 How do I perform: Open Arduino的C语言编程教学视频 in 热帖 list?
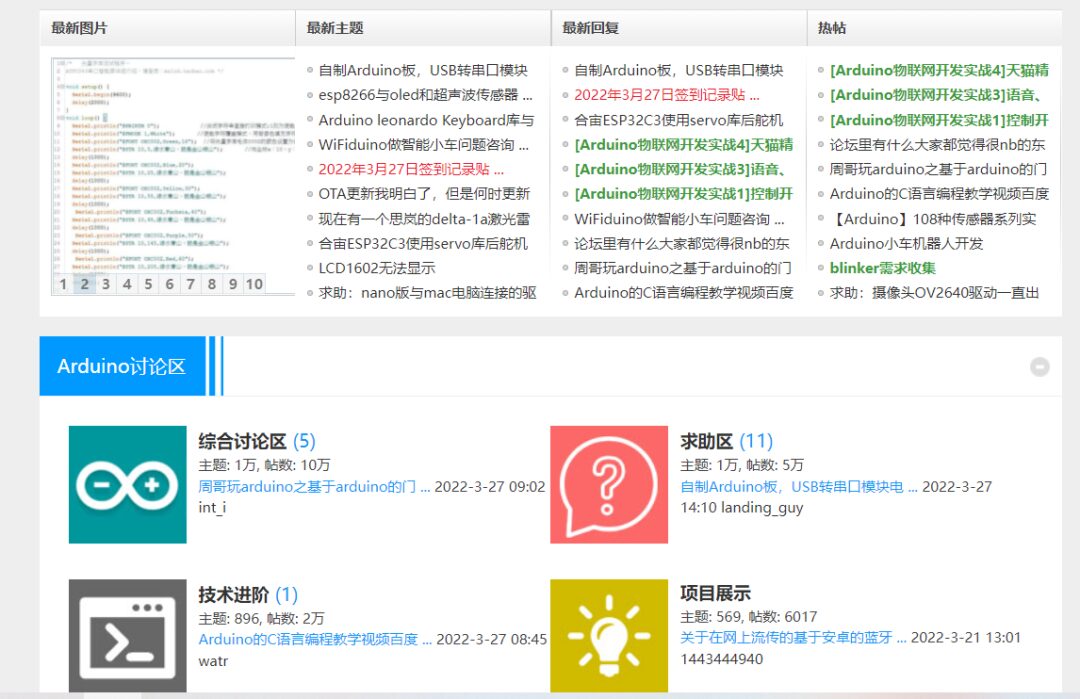[x=939, y=194]
